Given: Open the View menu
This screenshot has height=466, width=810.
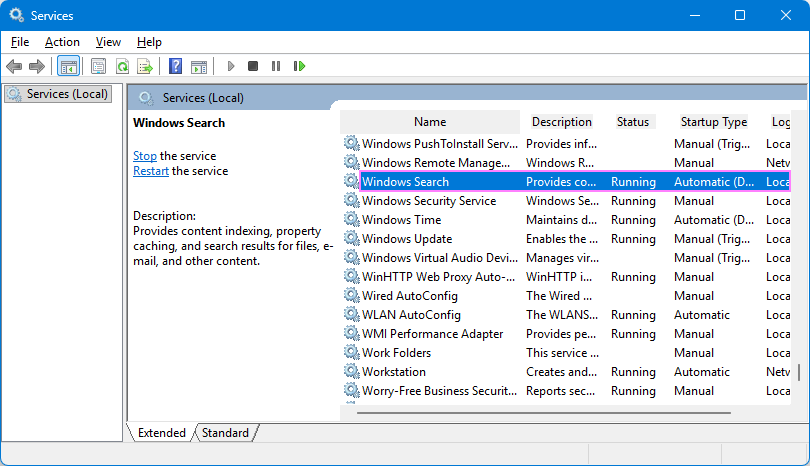Looking at the screenshot, I should [x=108, y=42].
